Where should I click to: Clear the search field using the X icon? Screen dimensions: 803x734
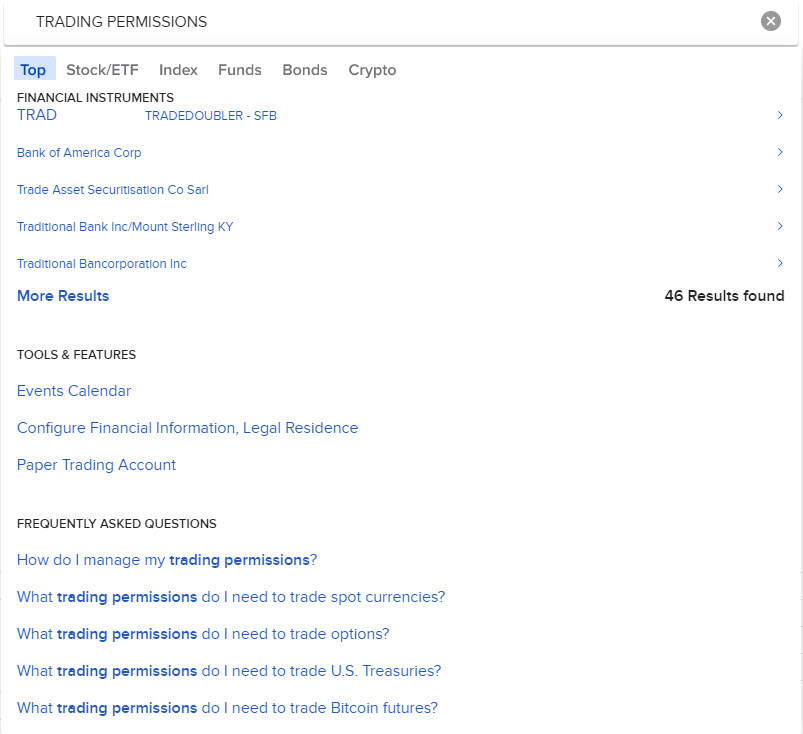click(770, 20)
